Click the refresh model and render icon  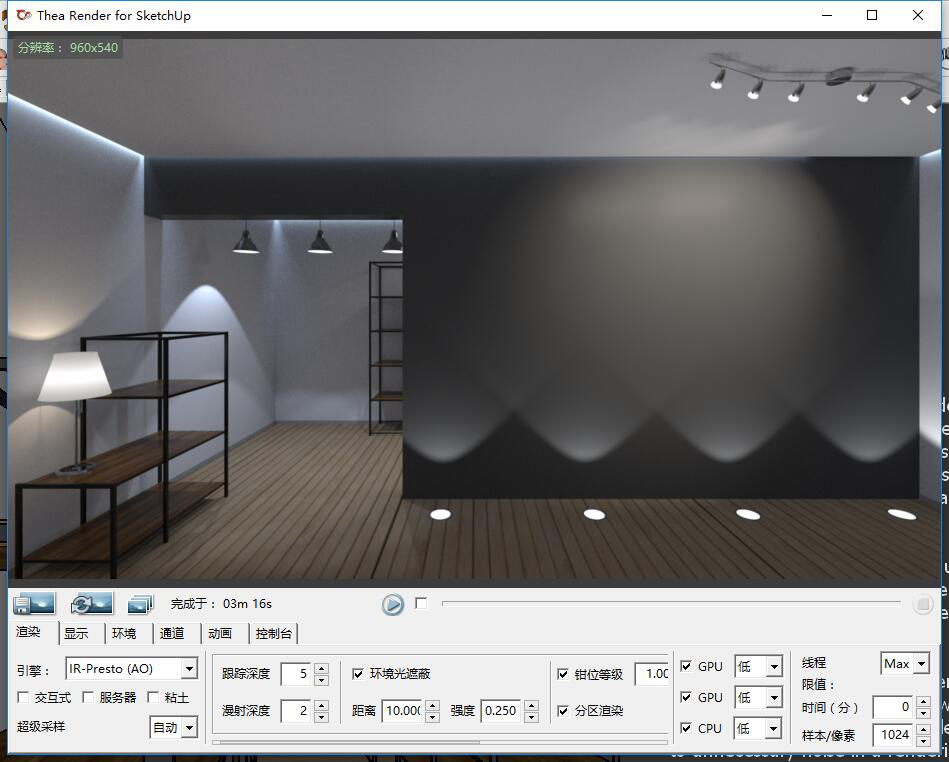[91, 603]
